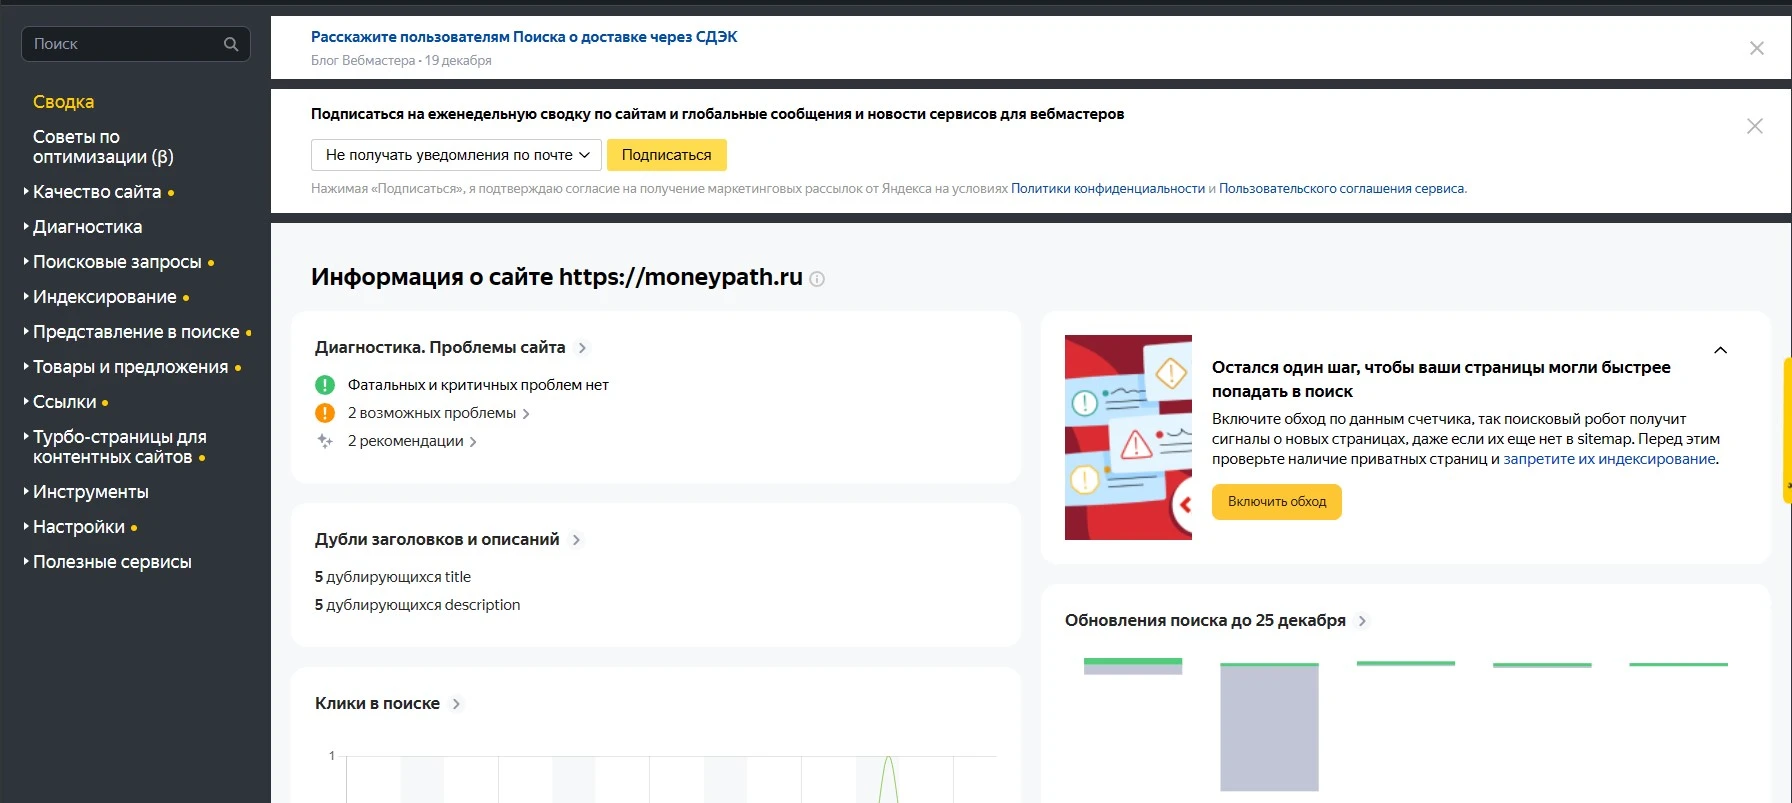
Task: Expand Ссылки section
Action: point(65,402)
